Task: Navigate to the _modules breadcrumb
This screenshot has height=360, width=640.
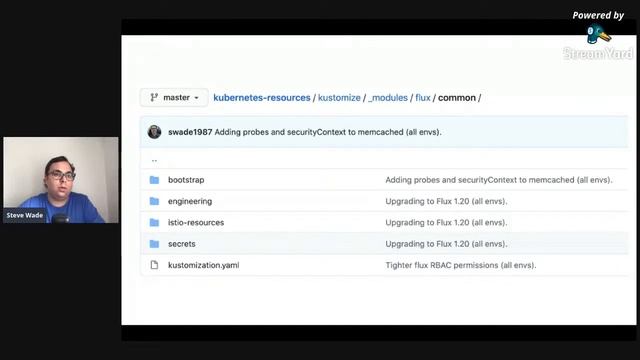Action: coord(388,98)
